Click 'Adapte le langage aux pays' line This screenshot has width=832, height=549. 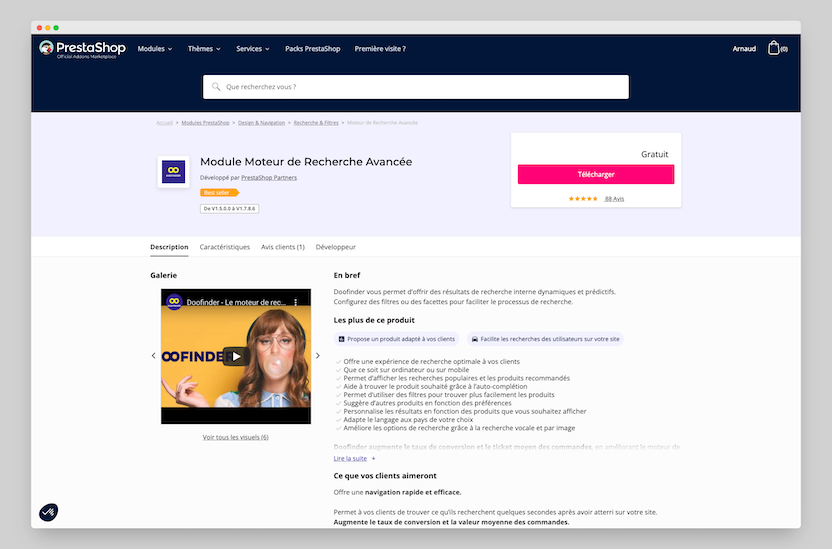tap(408, 420)
